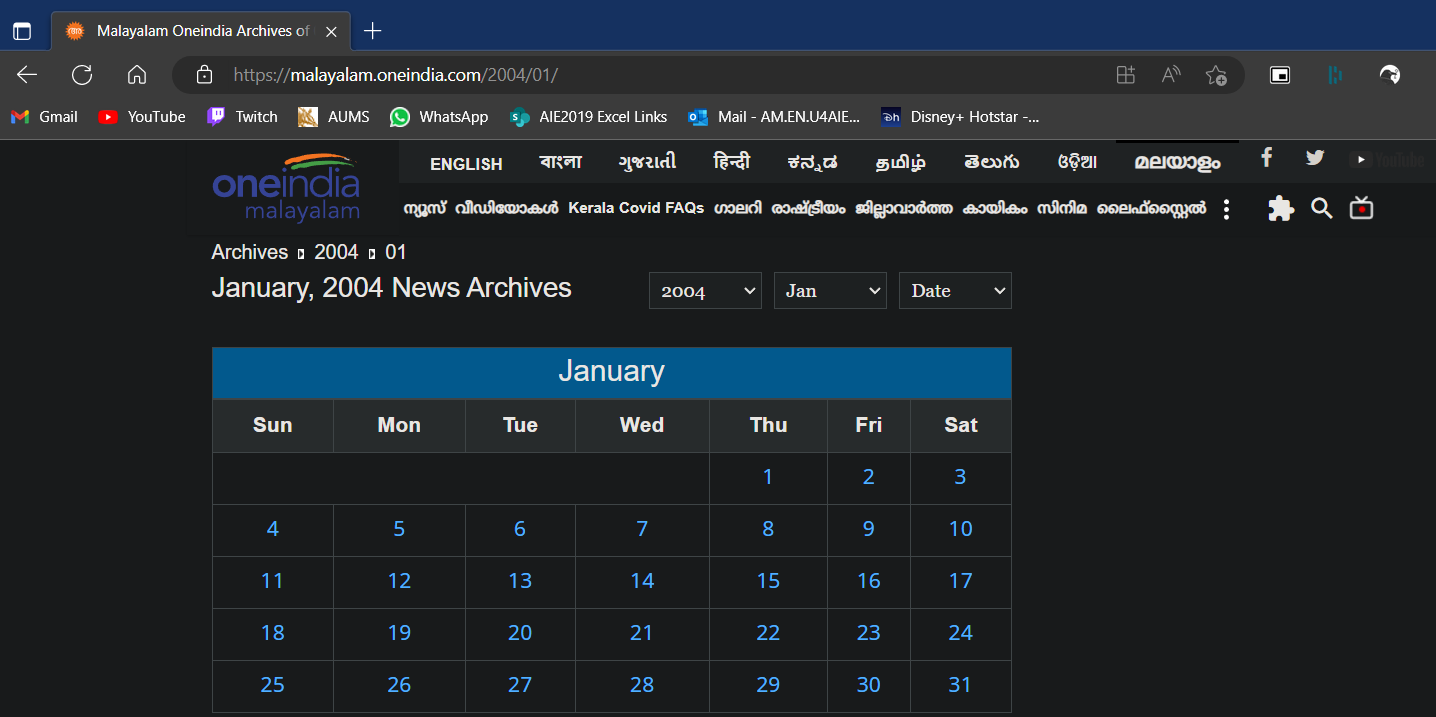This screenshot has height=717, width=1436.
Task: Click the site security padlock icon
Action: tap(204, 74)
